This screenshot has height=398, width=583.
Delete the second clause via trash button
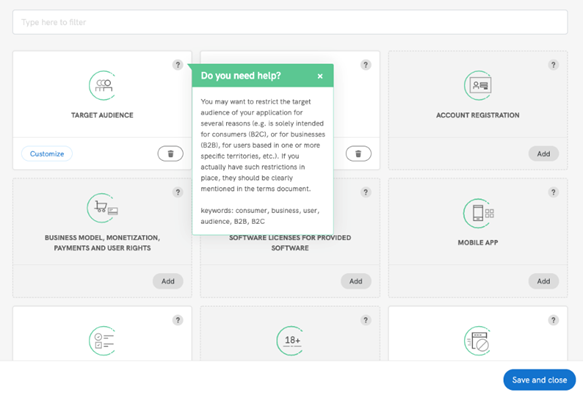click(358, 154)
